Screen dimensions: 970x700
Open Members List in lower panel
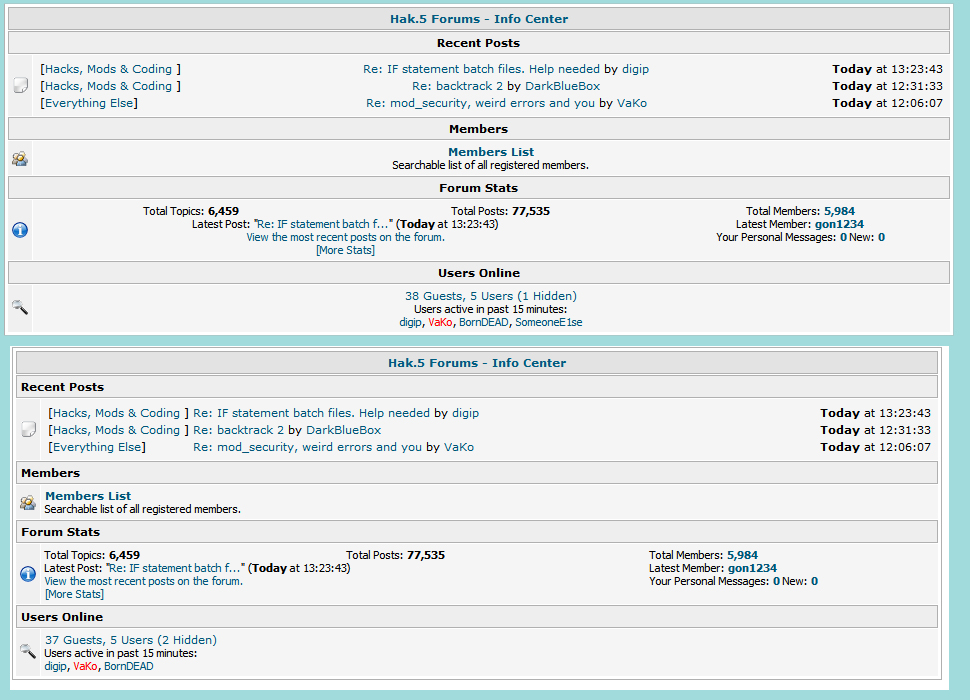(x=88, y=496)
